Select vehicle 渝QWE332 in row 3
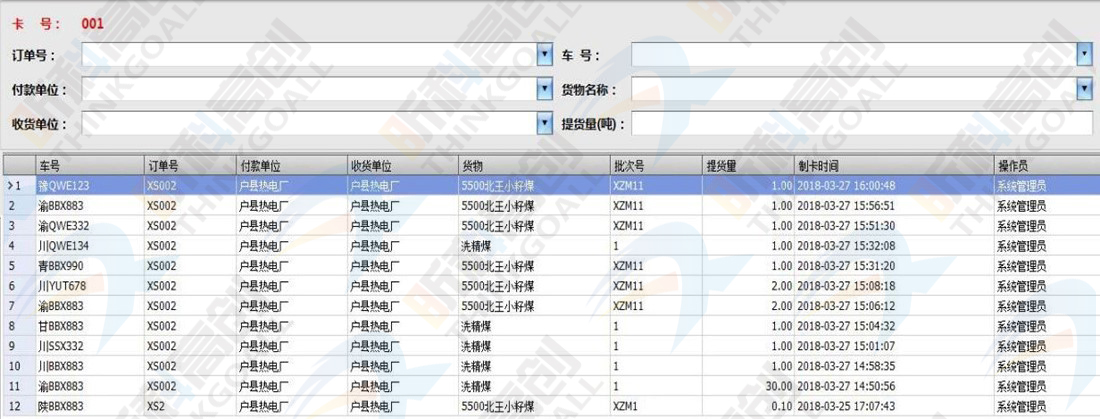1100x419 pixels. tap(64, 226)
